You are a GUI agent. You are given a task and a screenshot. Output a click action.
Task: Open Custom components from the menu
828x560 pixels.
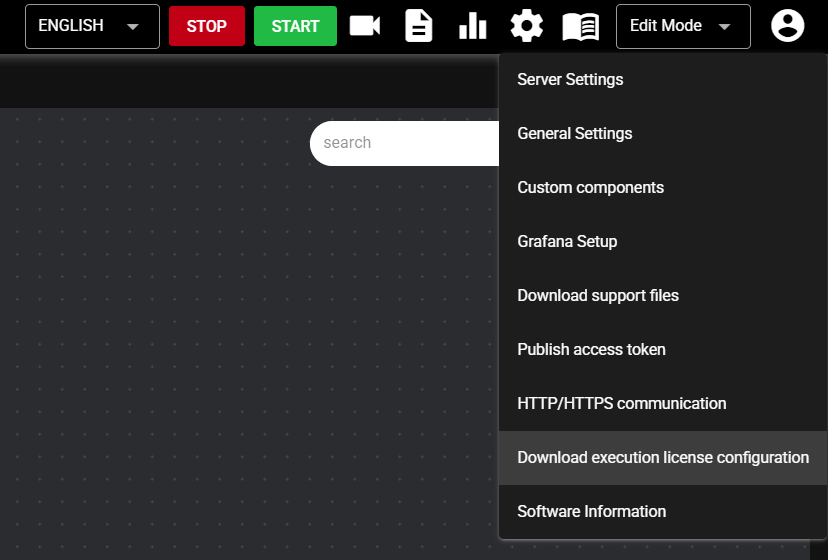pyautogui.click(x=663, y=187)
